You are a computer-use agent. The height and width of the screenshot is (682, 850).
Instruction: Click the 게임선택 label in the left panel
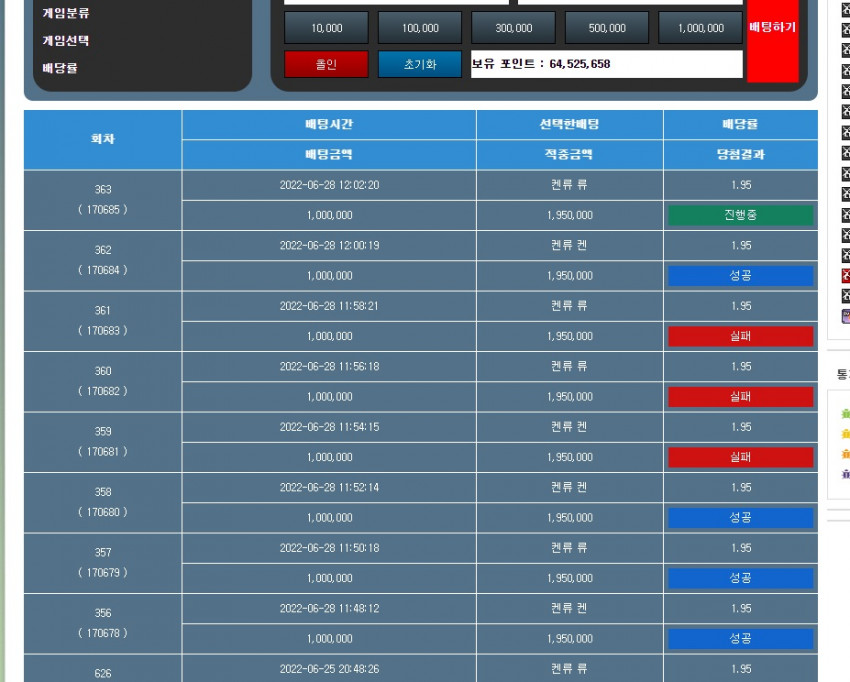point(66,41)
